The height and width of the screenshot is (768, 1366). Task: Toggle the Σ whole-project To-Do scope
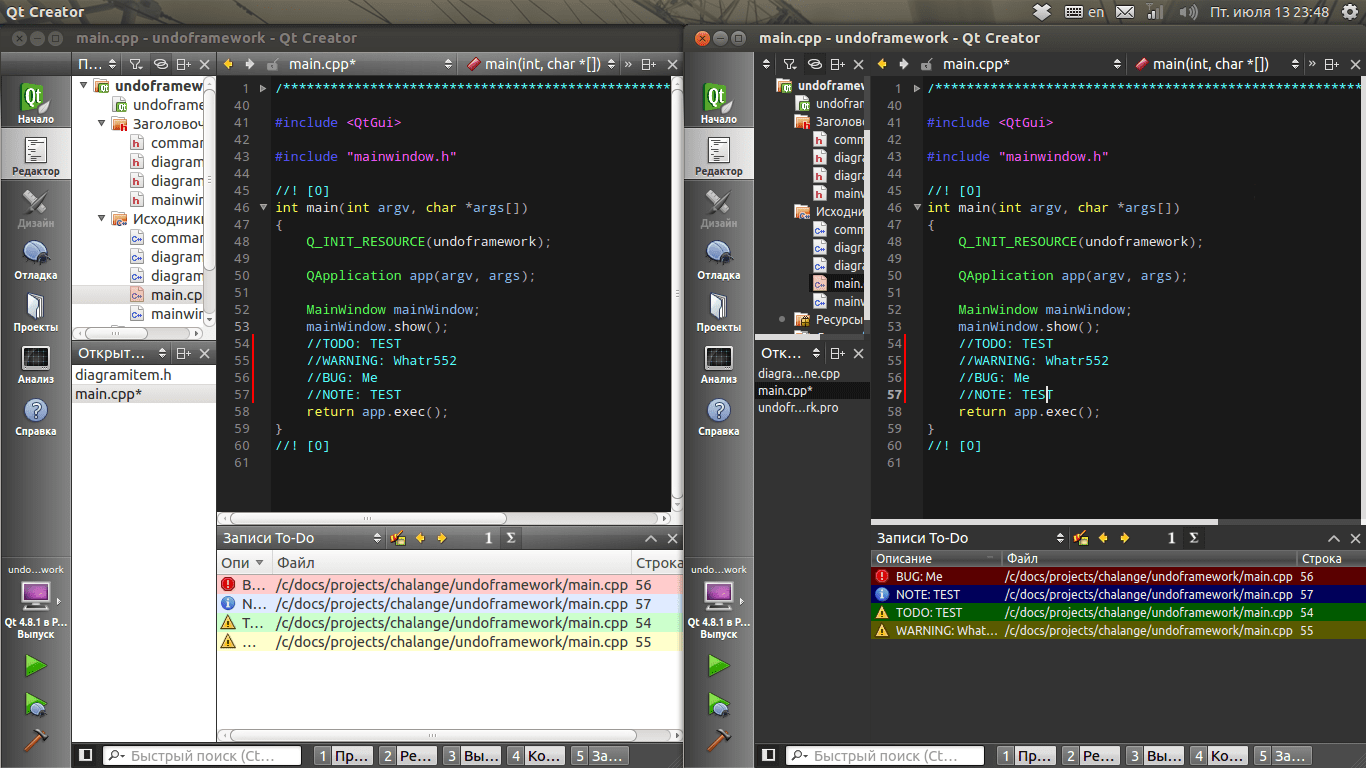(510, 537)
